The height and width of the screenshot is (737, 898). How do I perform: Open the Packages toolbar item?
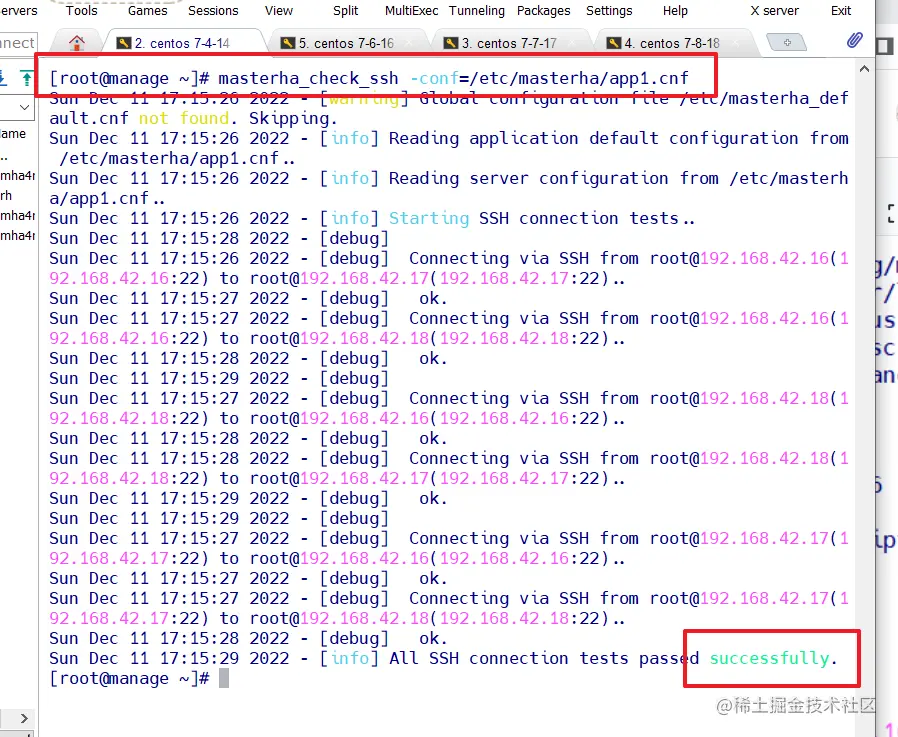click(x=543, y=10)
